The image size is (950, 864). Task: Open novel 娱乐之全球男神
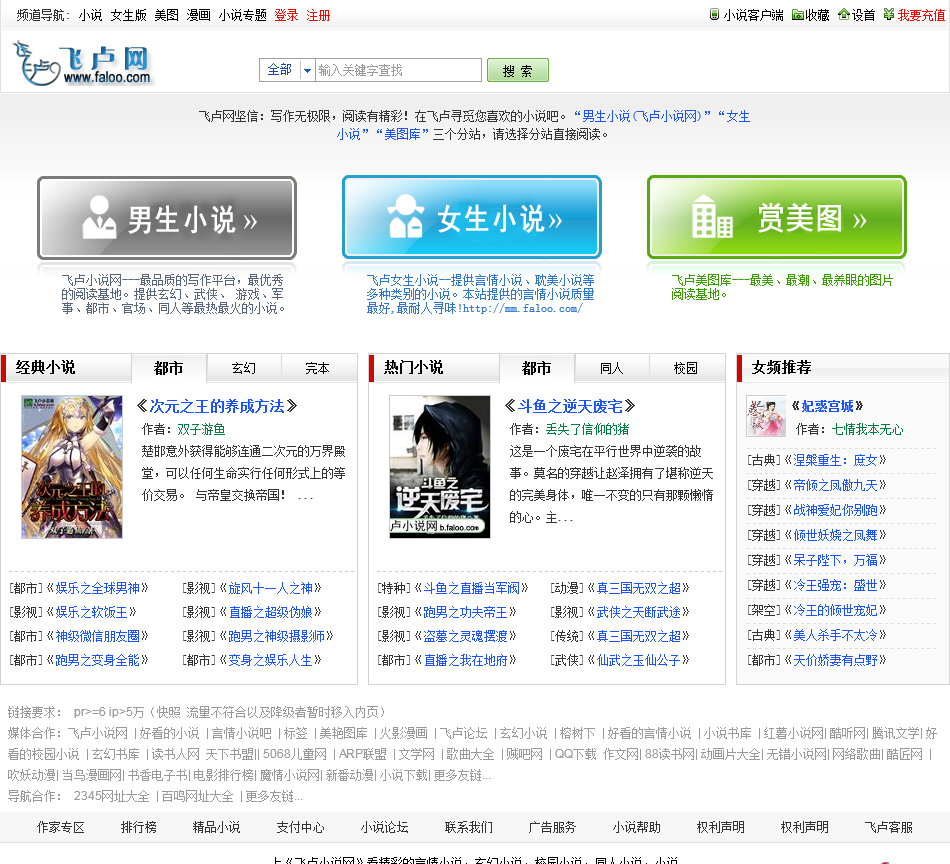click(x=98, y=588)
